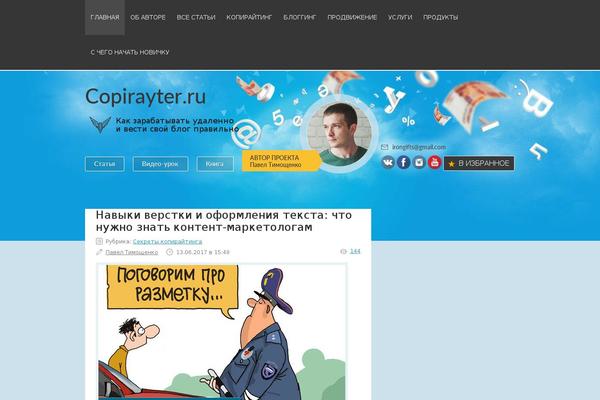Image resolution: width=600 pixels, height=400 pixels.
Task: Open the VK social profile icon
Action: click(x=388, y=162)
